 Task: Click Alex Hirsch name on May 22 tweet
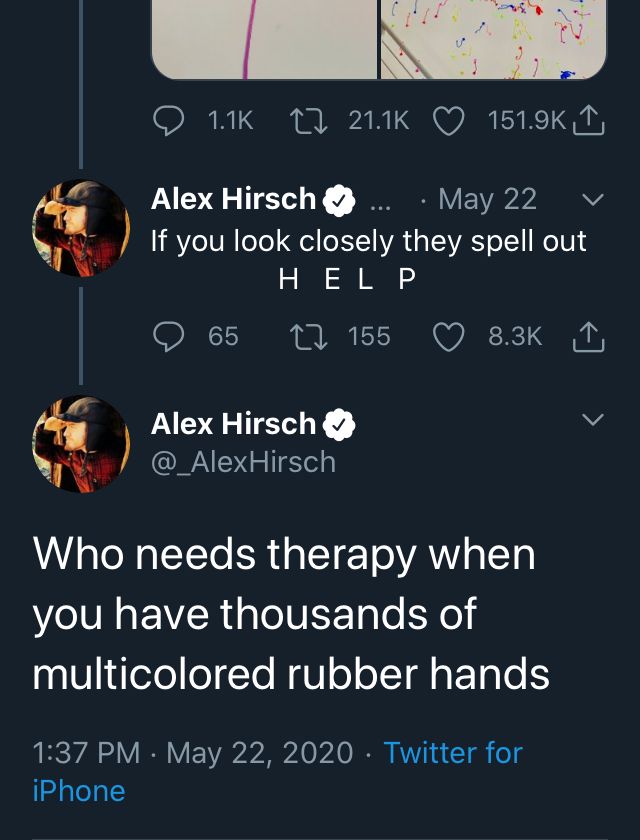pyautogui.click(x=234, y=199)
